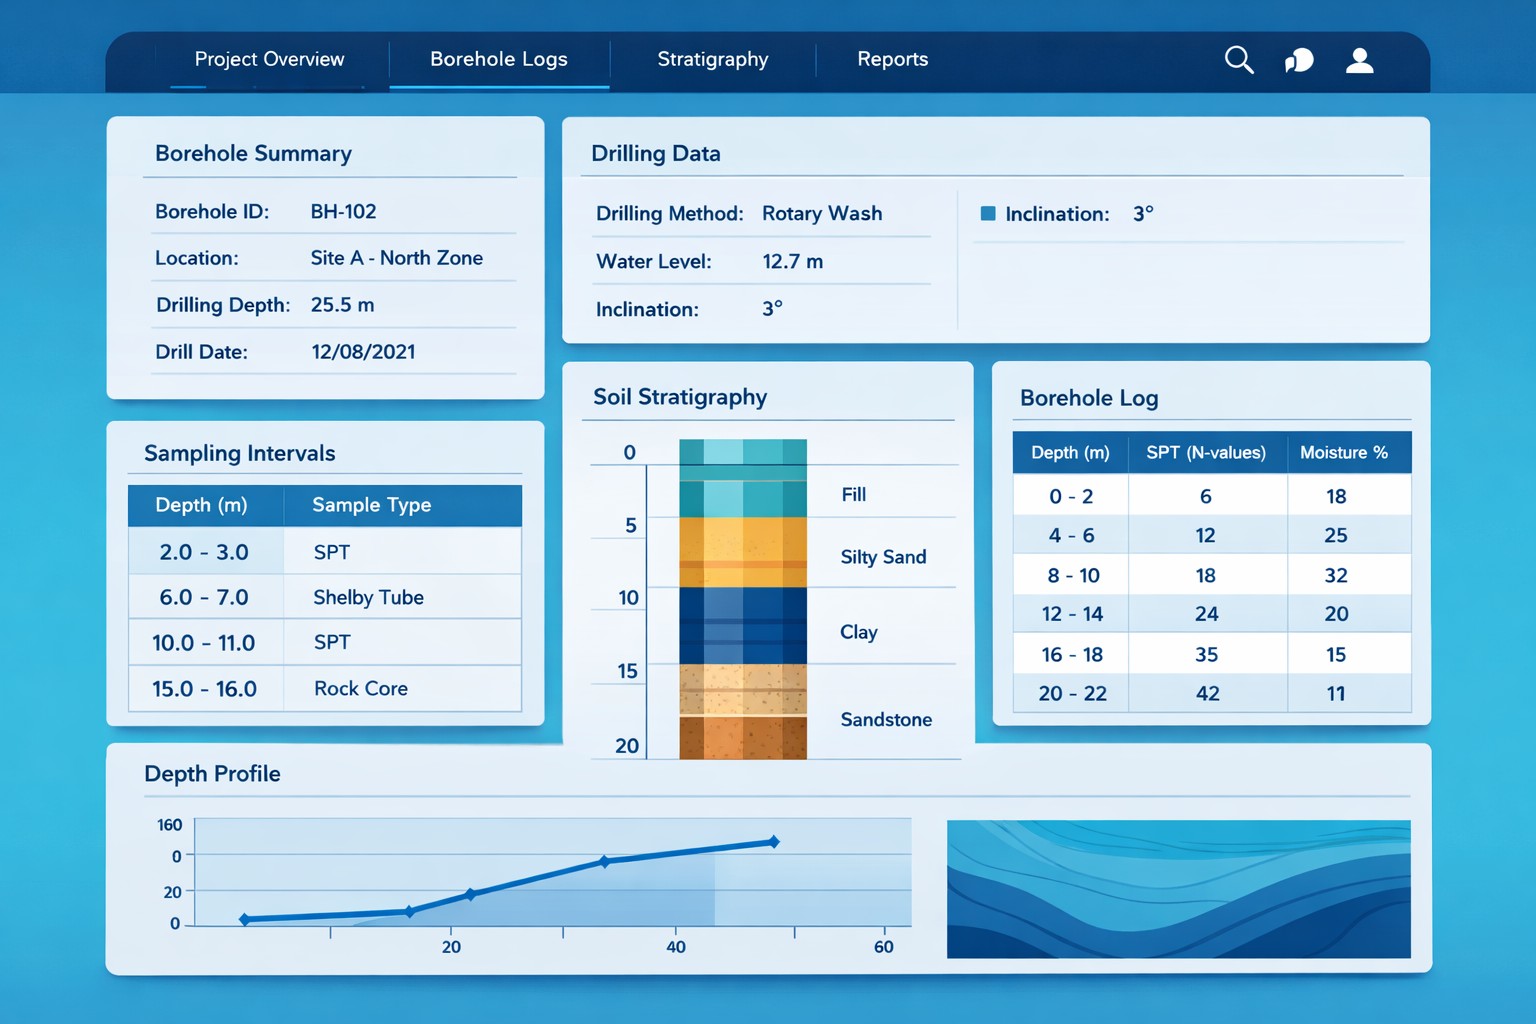Select the 20 - 22 borehole log row

click(1211, 693)
